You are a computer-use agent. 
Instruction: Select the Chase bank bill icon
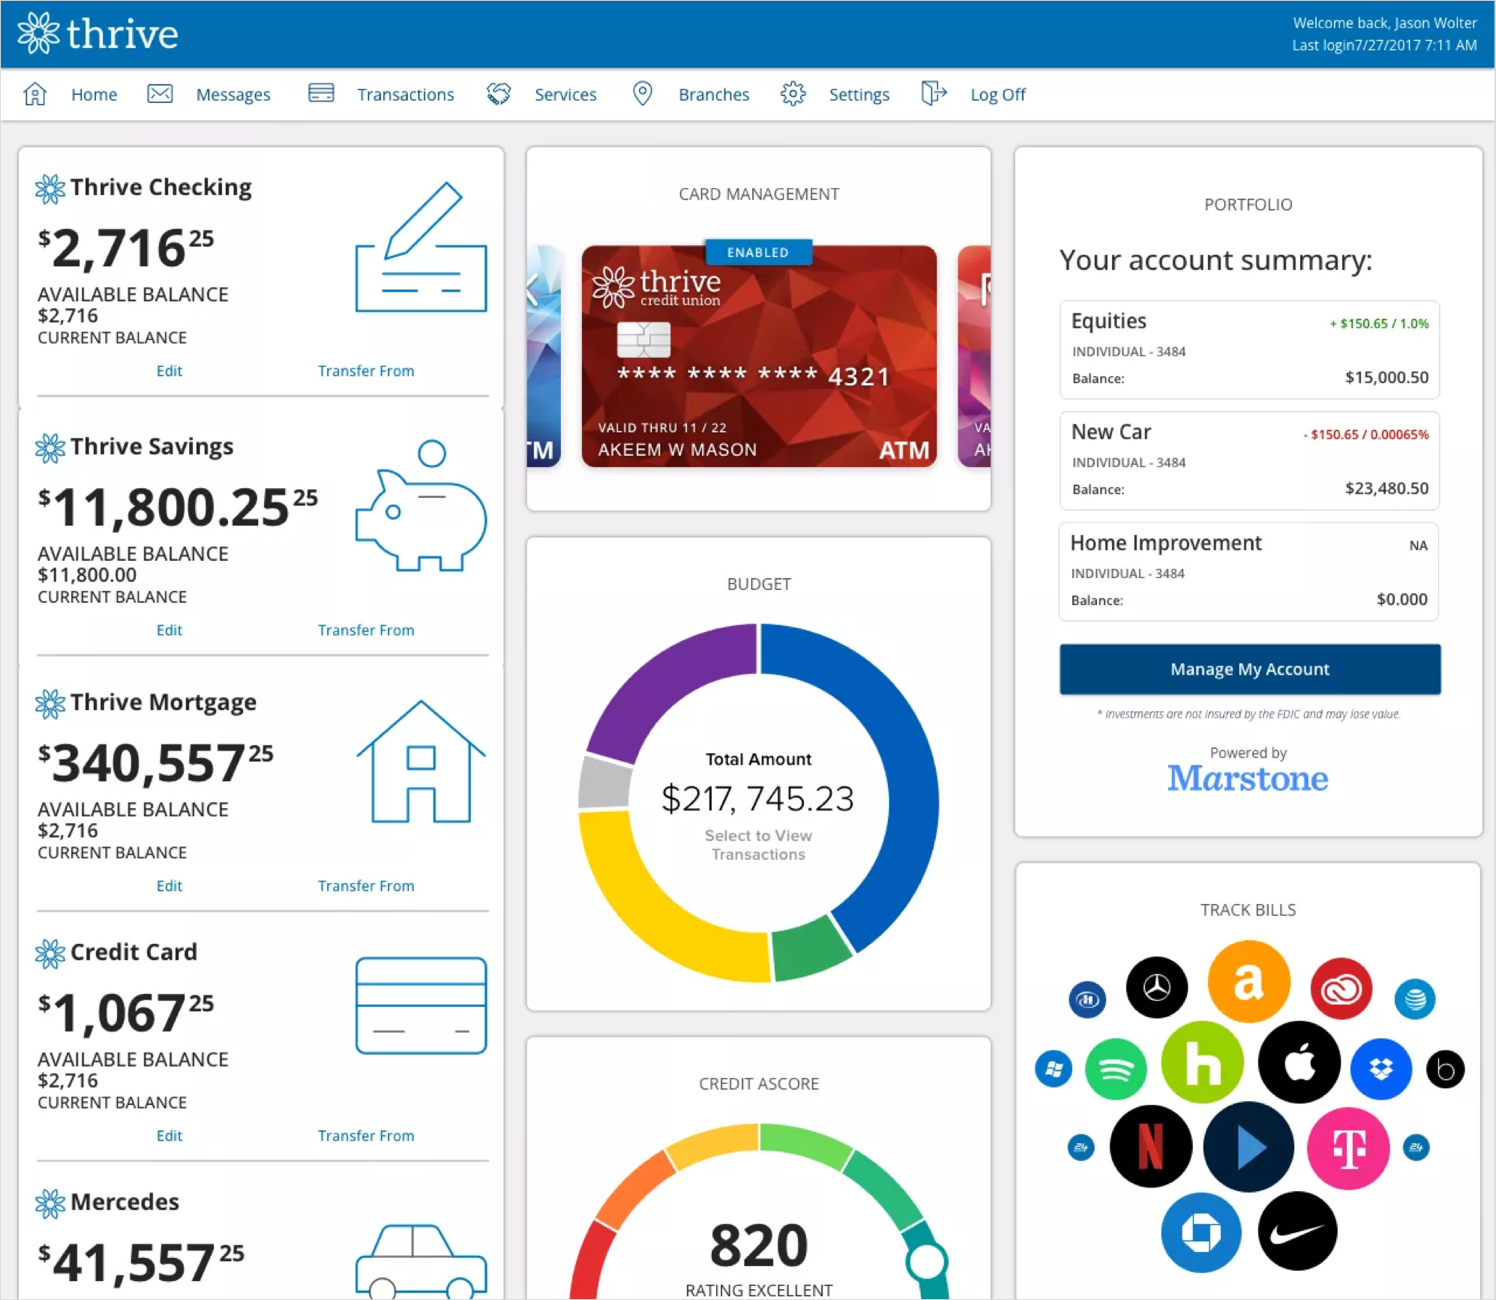coord(1201,1232)
